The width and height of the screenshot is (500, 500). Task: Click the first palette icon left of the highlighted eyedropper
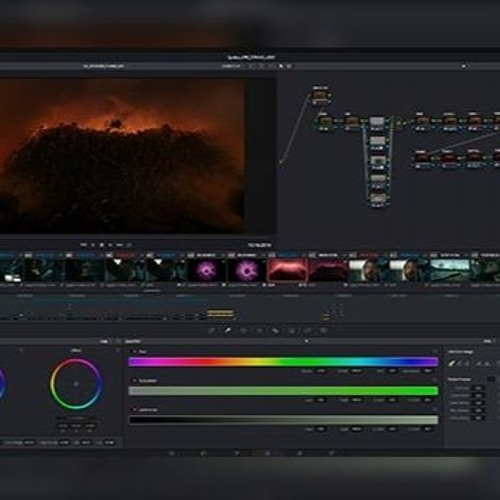point(212,330)
